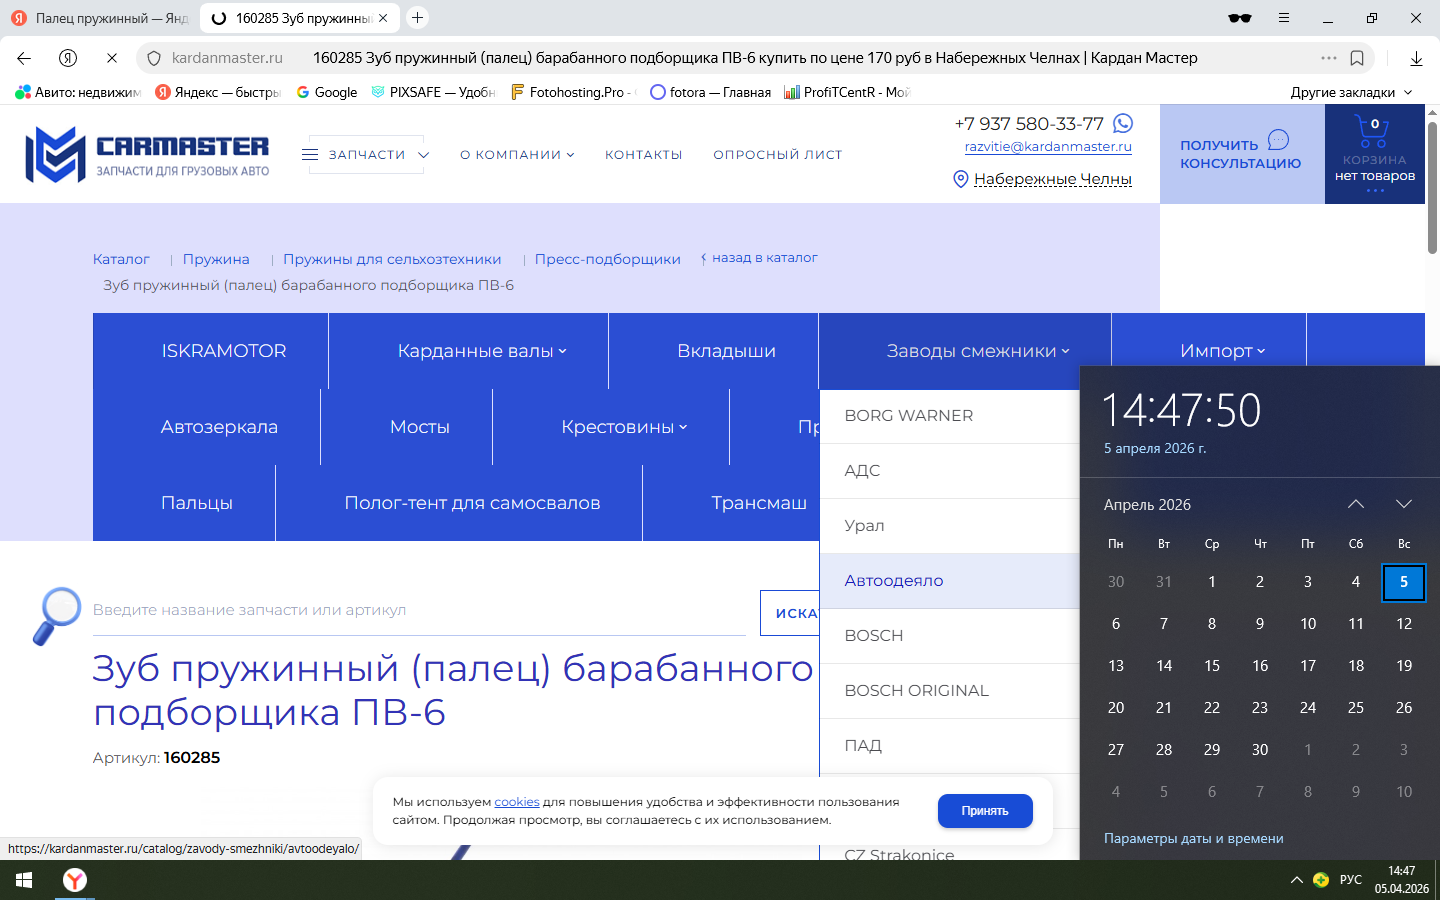Select April 15 in the calendar
The image size is (1440, 900).
pos(1212,666)
